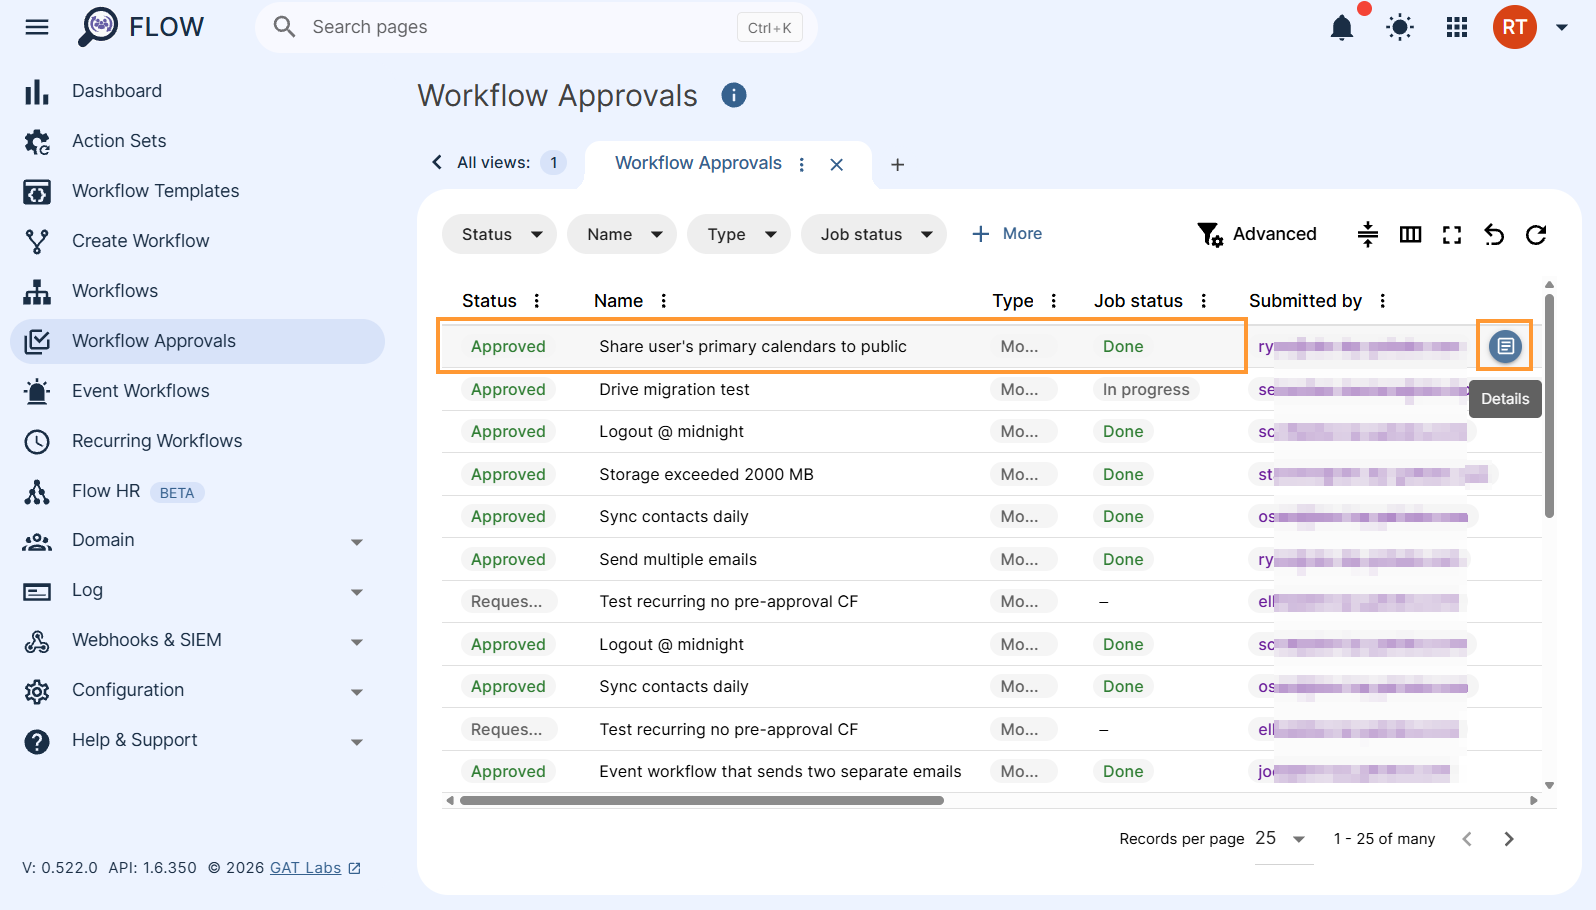Expand the Domain sidebar section
Screen dimensions: 1596x910
197,541
